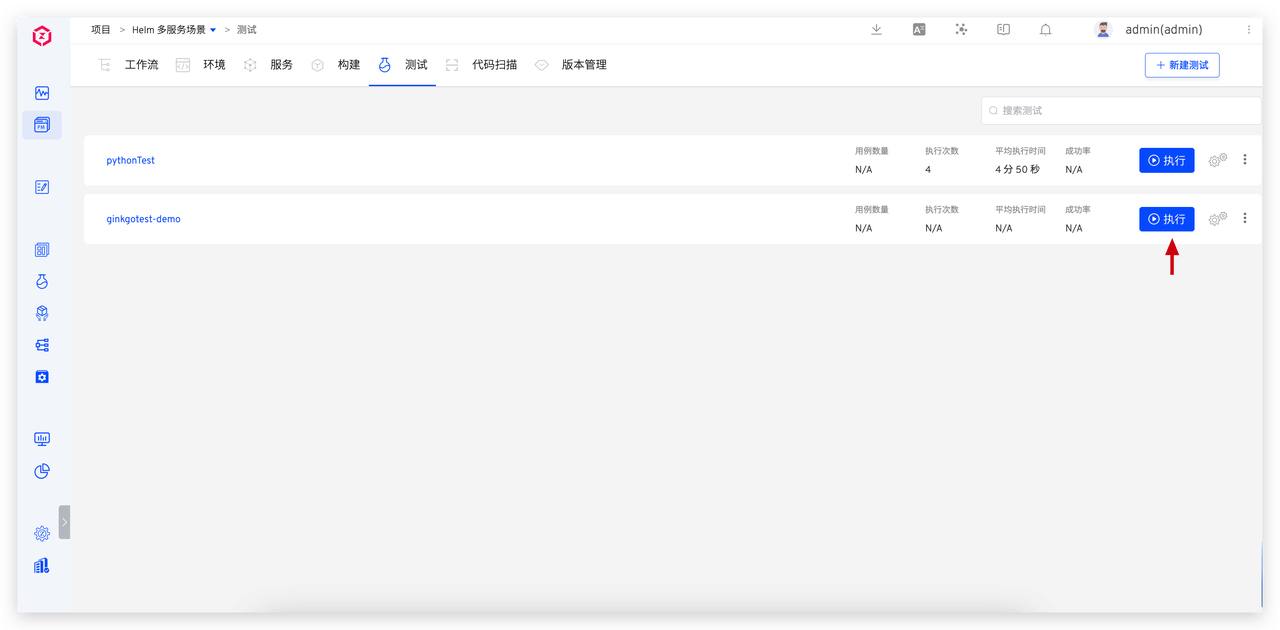Open more options menu for pythonTest
The width and height of the screenshot is (1280, 630).
pyautogui.click(x=1245, y=160)
